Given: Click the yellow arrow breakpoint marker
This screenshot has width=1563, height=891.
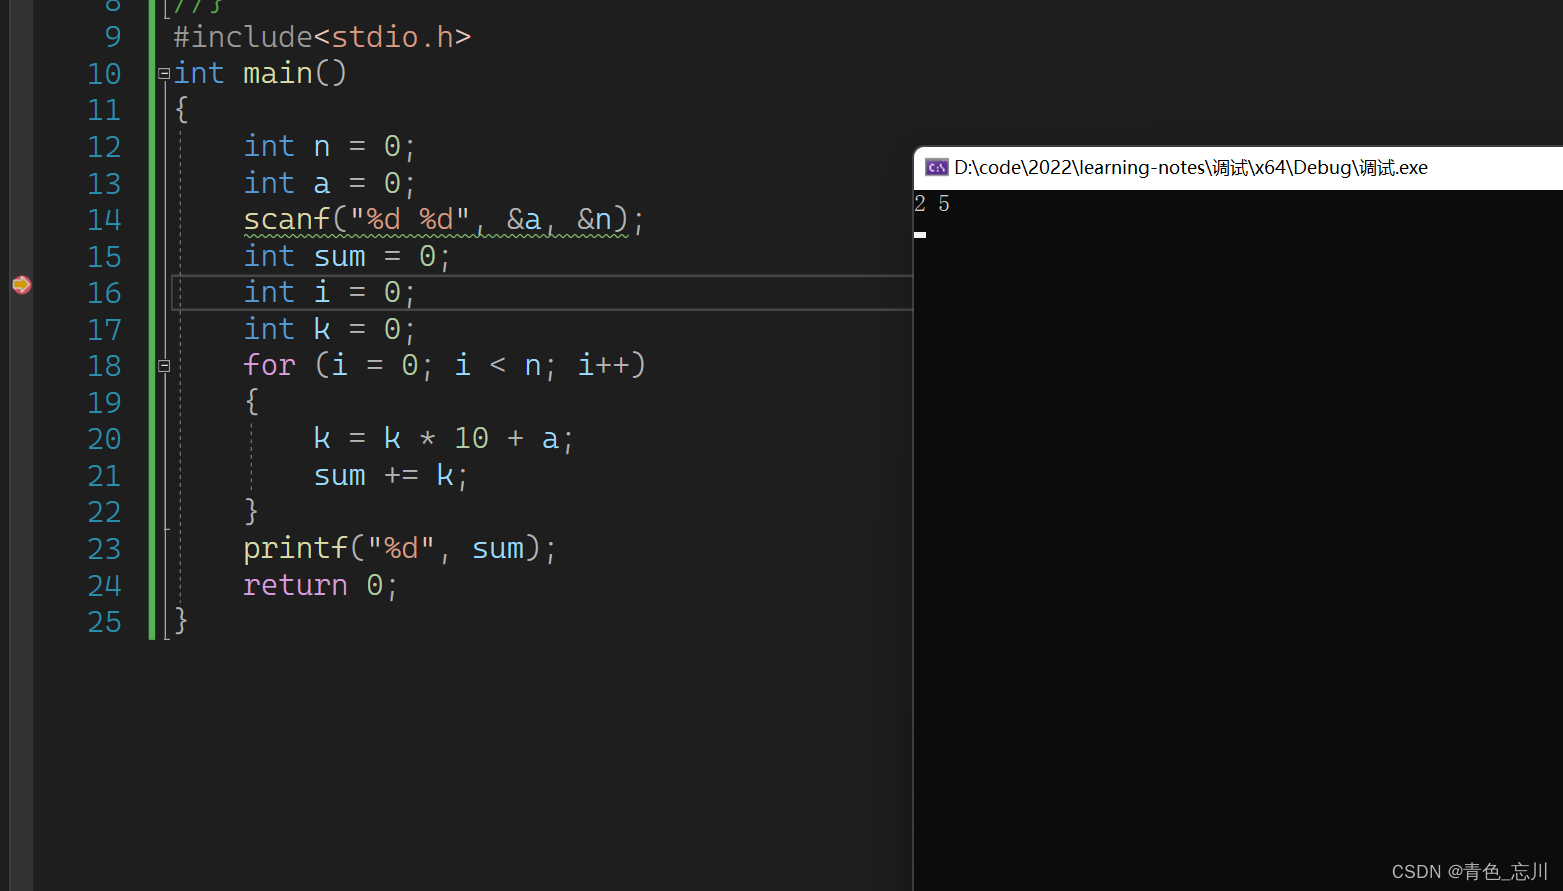Looking at the screenshot, I should tap(21, 285).
